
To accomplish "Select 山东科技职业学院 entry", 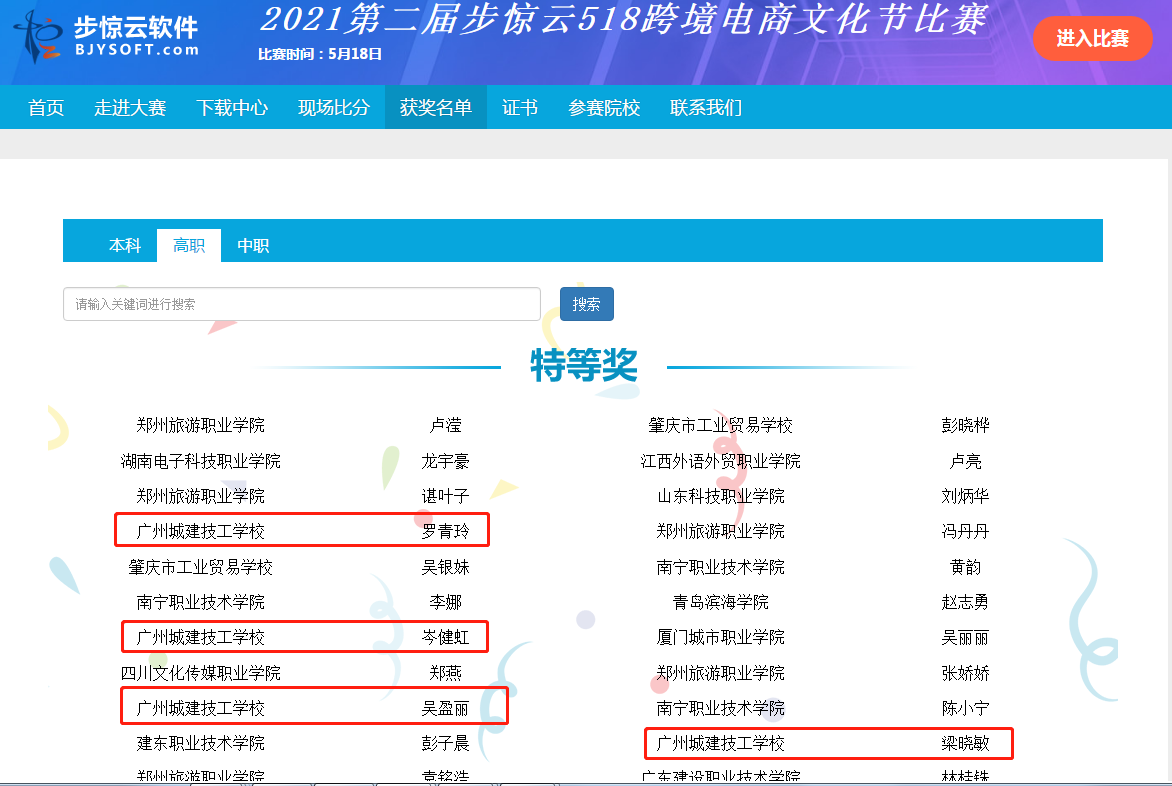I will point(721,496).
